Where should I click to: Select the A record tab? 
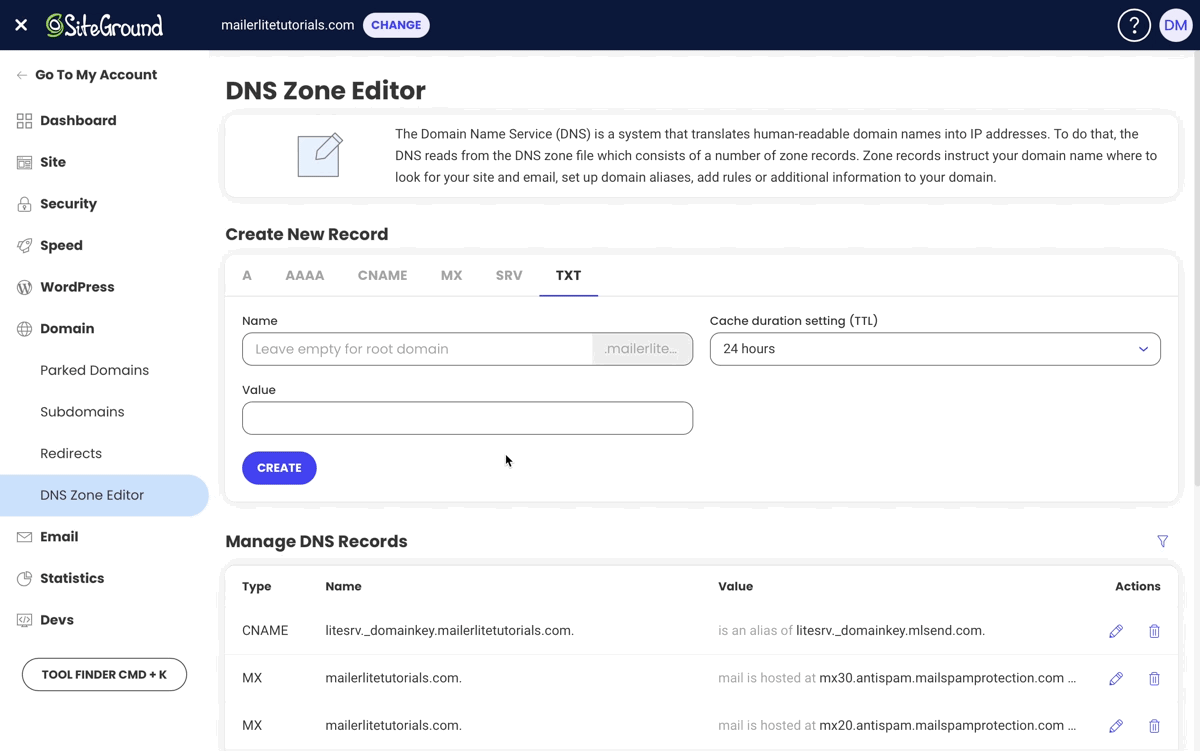247,275
